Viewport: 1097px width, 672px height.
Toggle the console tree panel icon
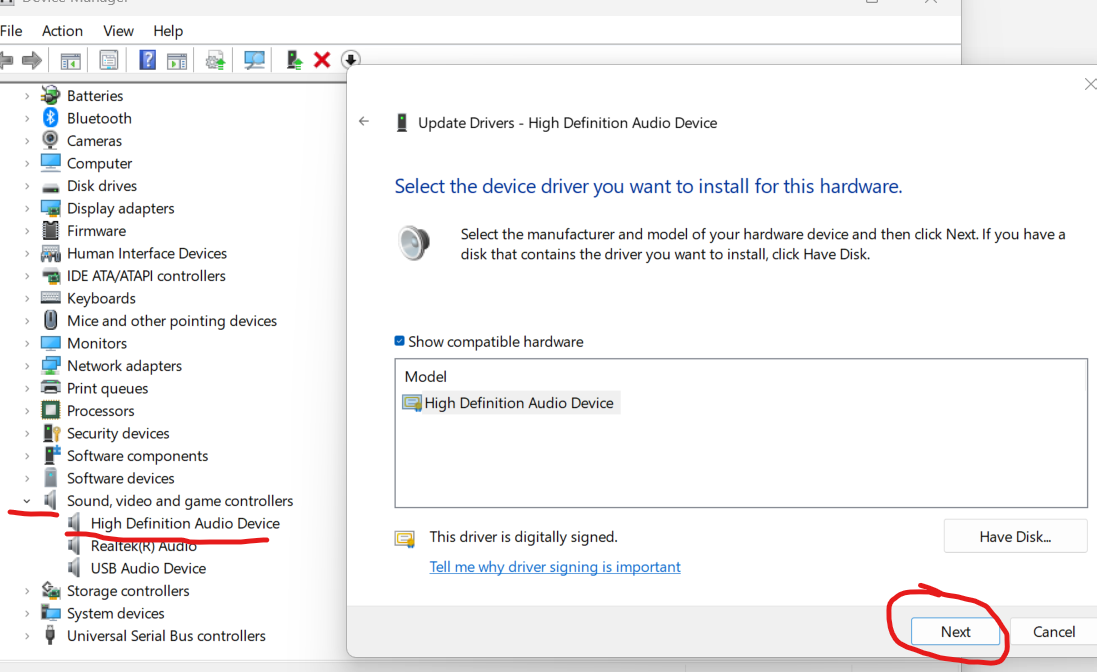pos(69,60)
